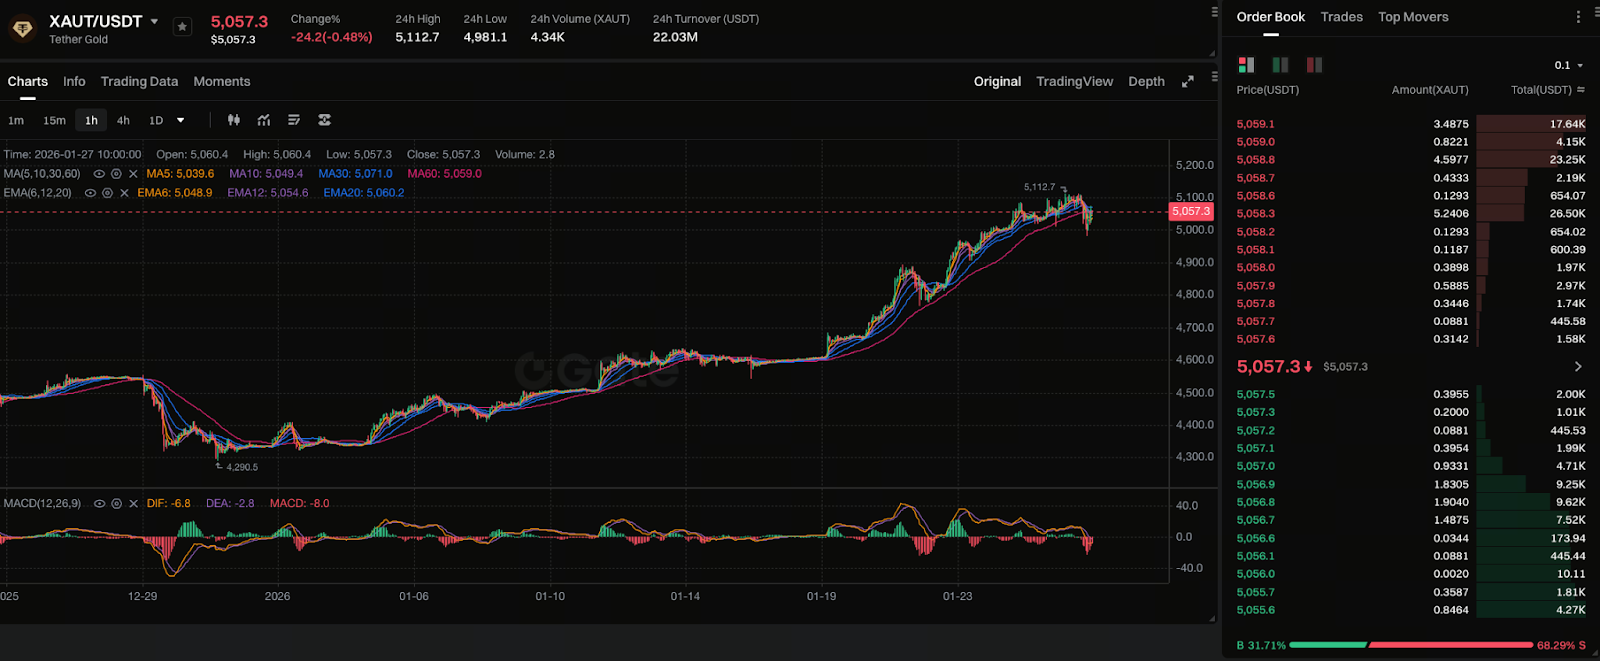Remove the EMA(6,12,20) indicator
Screen dimensions: 1600x661
pos(124,193)
